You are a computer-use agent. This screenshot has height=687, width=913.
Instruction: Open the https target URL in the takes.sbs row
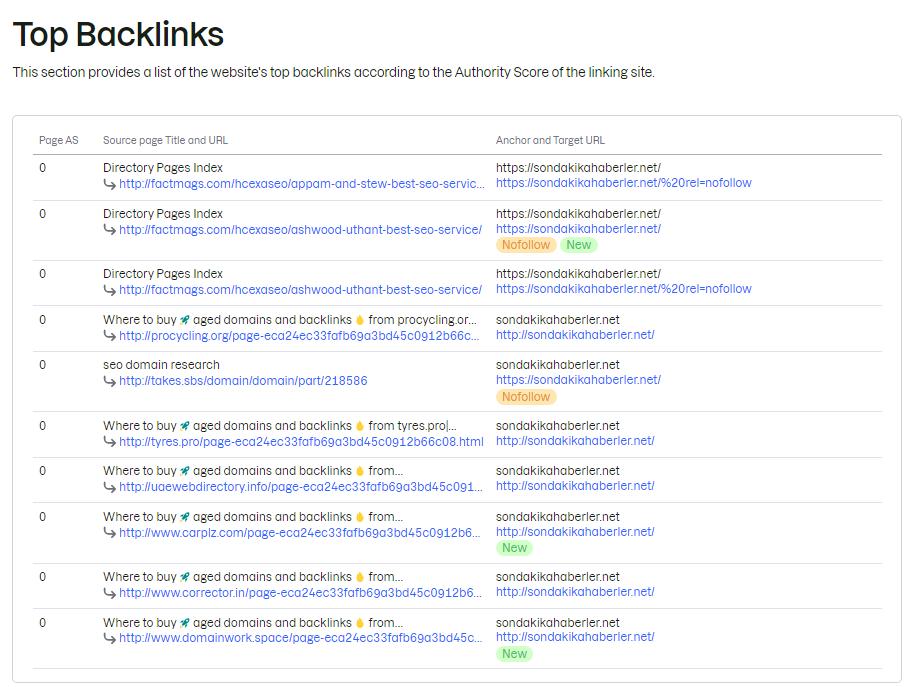[x=578, y=380]
